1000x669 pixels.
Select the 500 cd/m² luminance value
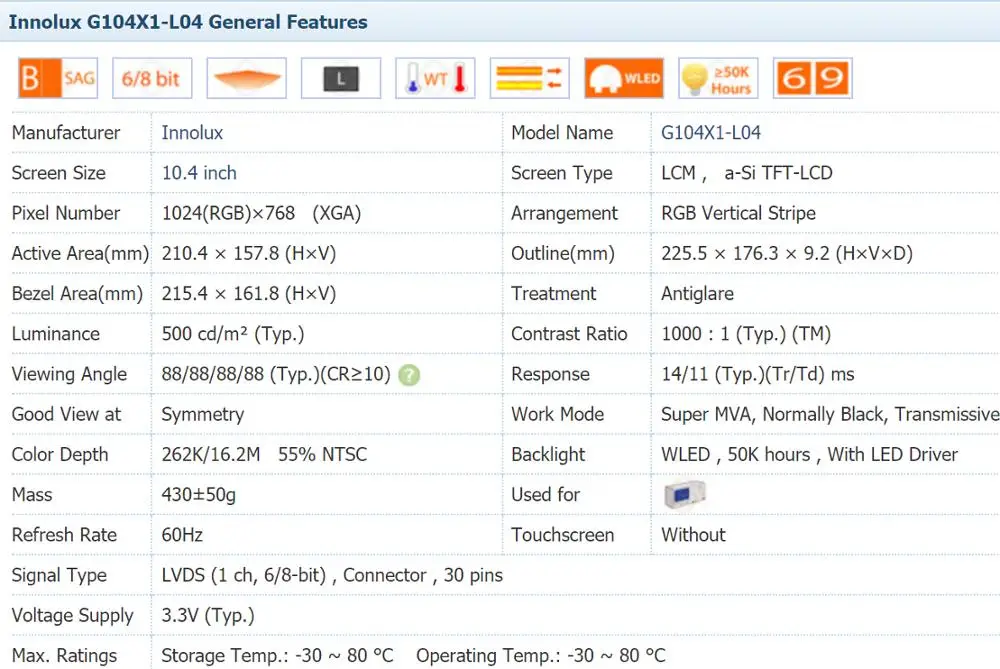coord(233,334)
